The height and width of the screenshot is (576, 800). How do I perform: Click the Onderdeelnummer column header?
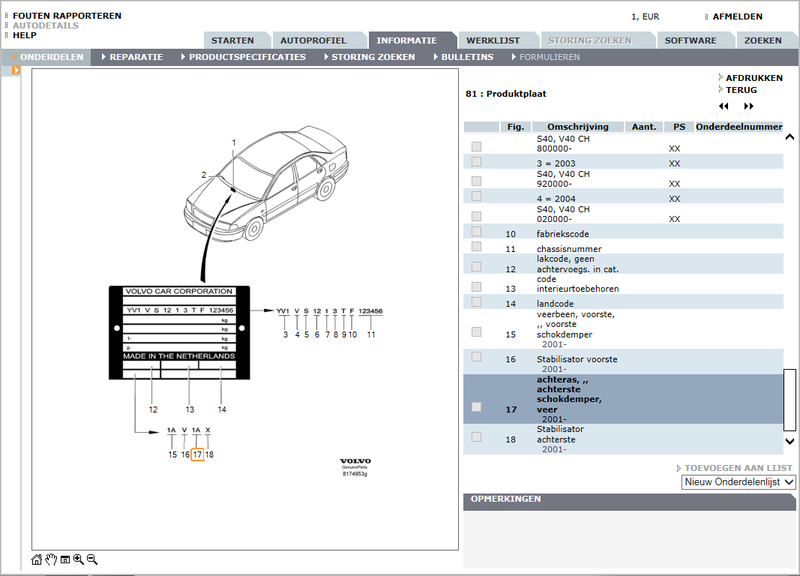[739, 127]
